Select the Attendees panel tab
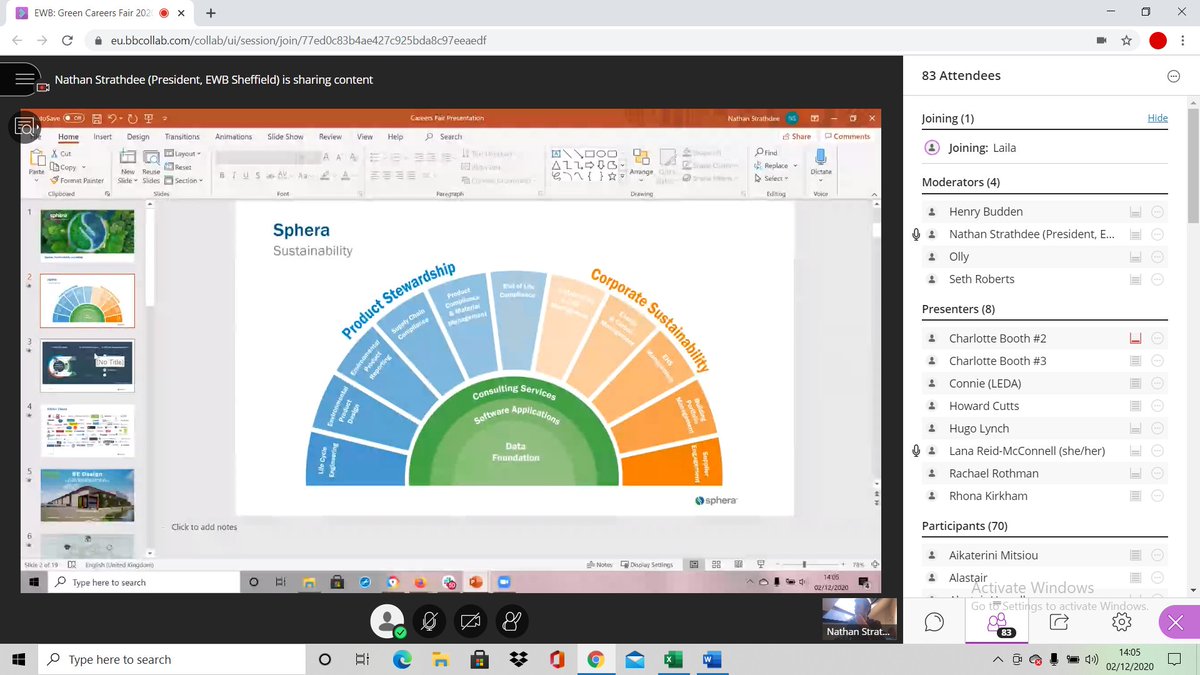The height and width of the screenshot is (675, 1200). tap(996, 622)
